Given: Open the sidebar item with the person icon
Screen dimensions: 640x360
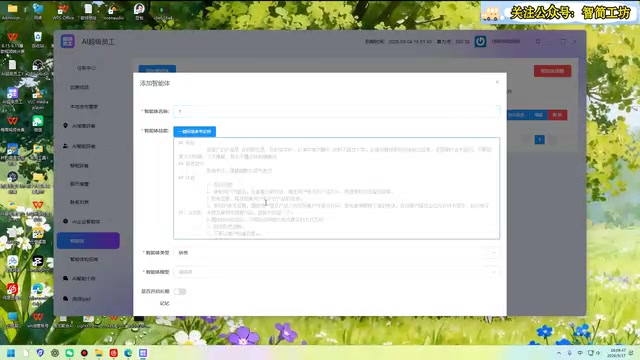Looking at the screenshot, I should click(x=65, y=146).
